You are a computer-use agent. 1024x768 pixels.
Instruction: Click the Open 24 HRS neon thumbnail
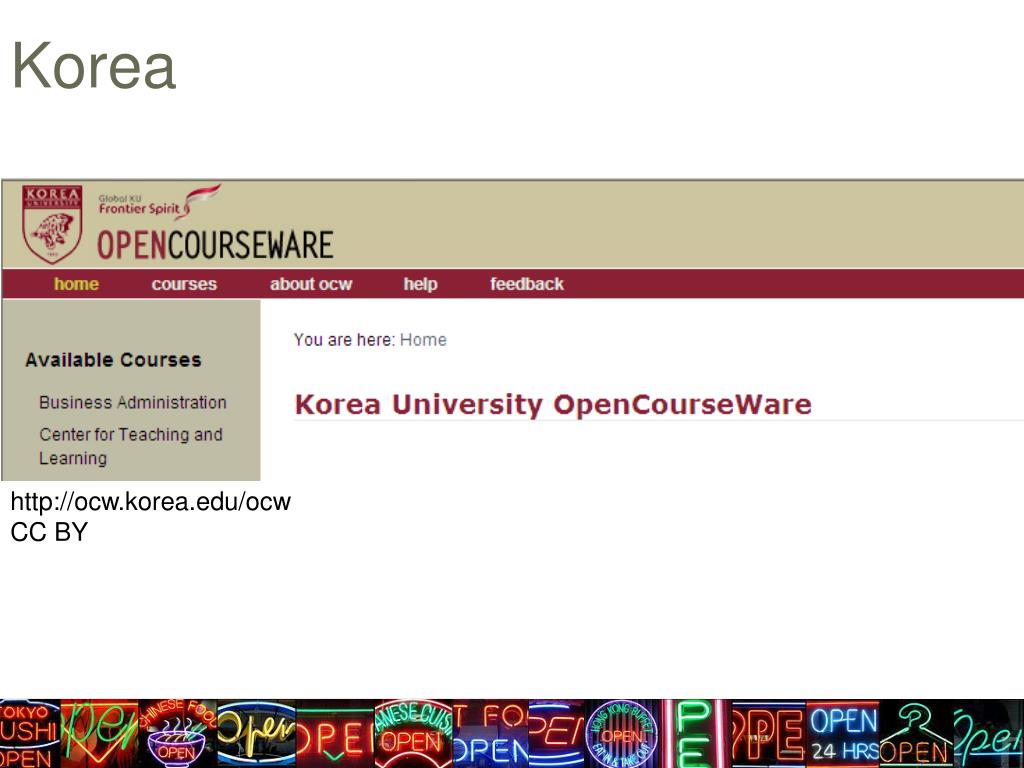pyautogui.click(x=843, y=733)
